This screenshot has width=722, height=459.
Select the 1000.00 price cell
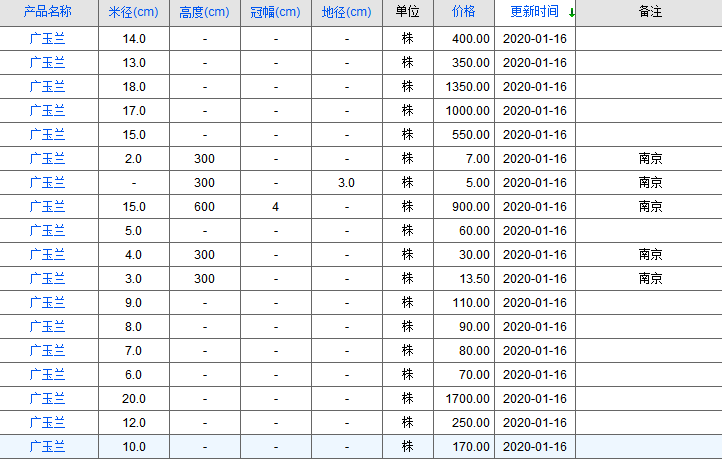pyautogui.click(x=467, y=111)
